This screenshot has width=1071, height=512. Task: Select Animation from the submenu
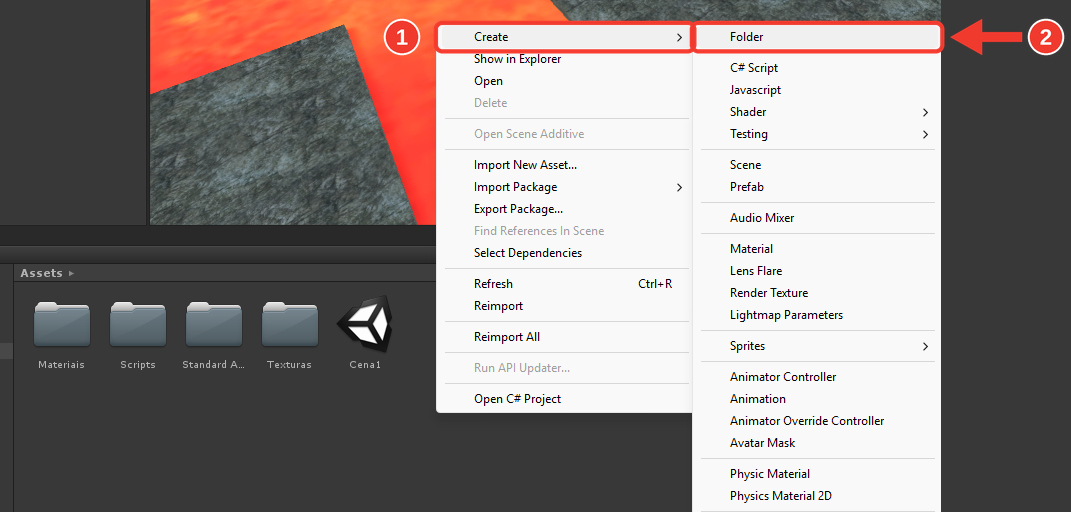pyautogui.click(x=817, y=399)
